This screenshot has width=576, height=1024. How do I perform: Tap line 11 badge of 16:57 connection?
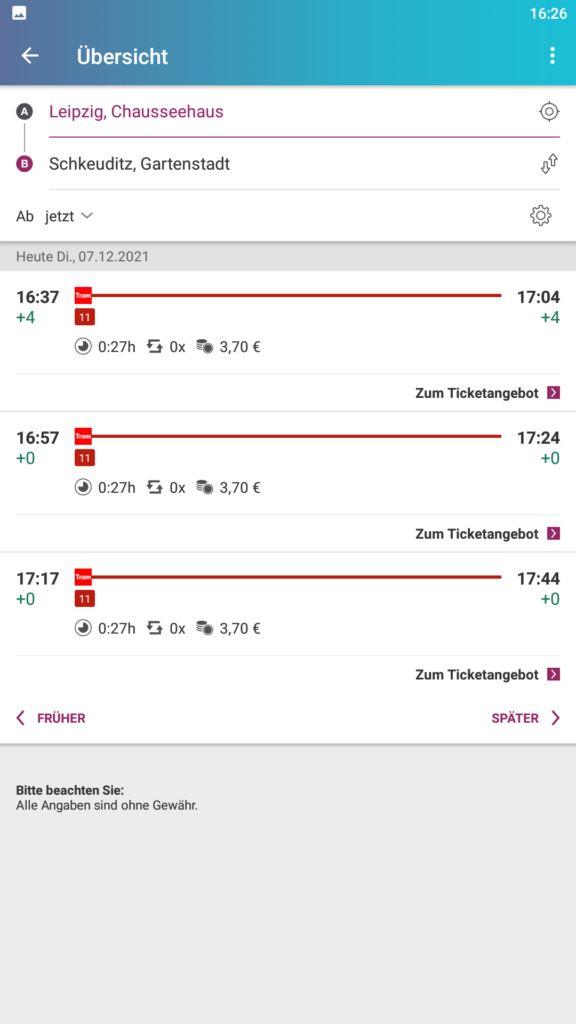(84, 458)
